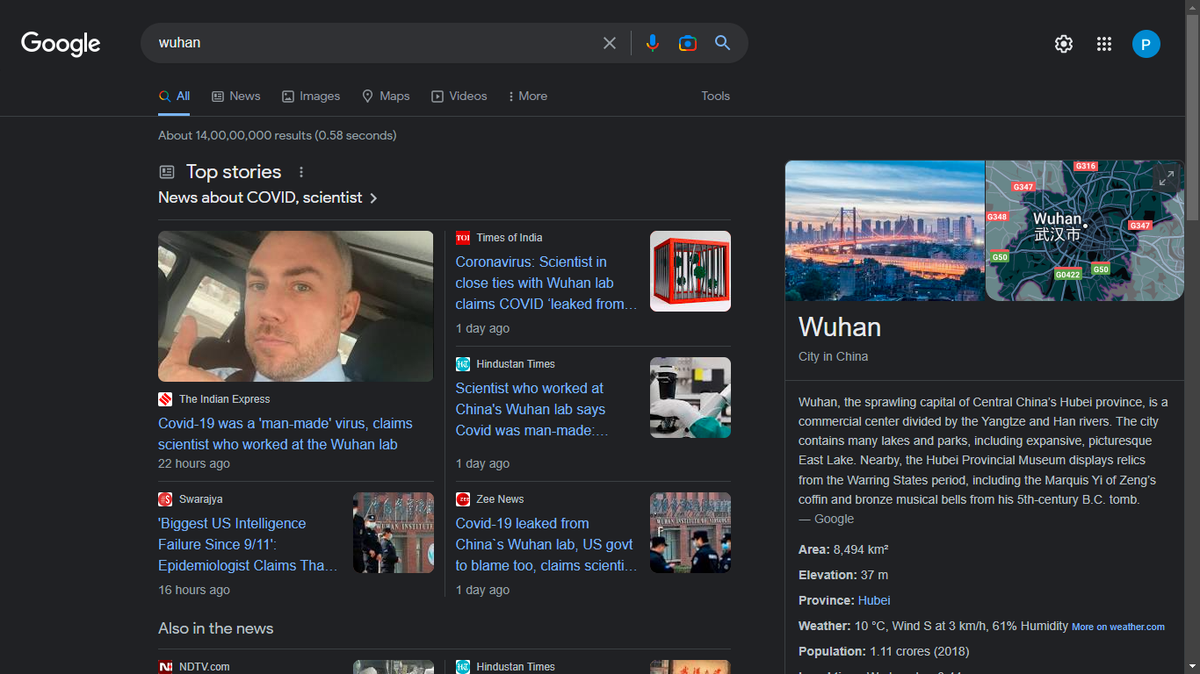The width and height of the screenshot is (1200, 674).
Task: Click NDTV.com source icon
Action: [165, 667]
